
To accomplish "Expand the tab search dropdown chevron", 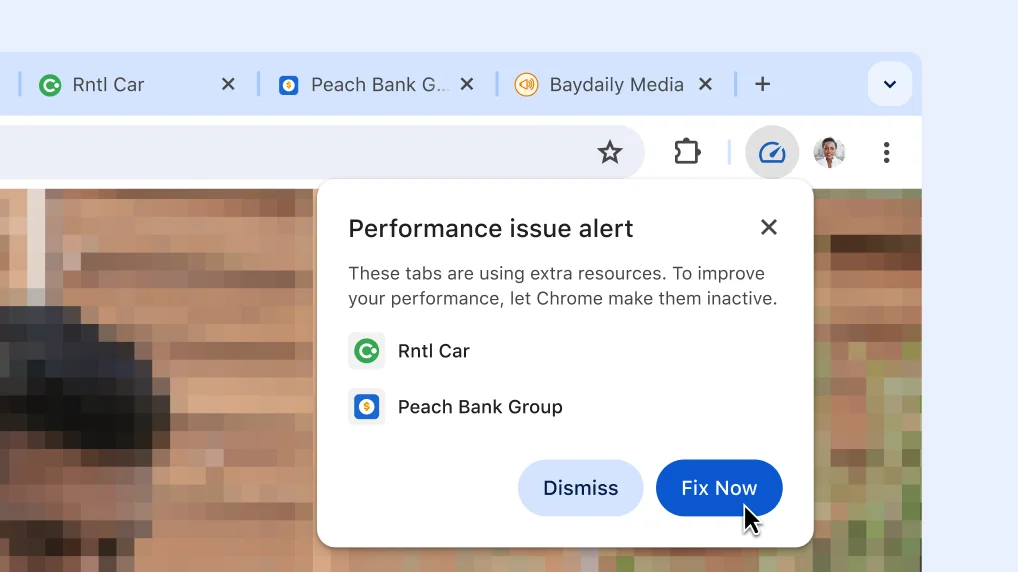I will pos(889,85).
